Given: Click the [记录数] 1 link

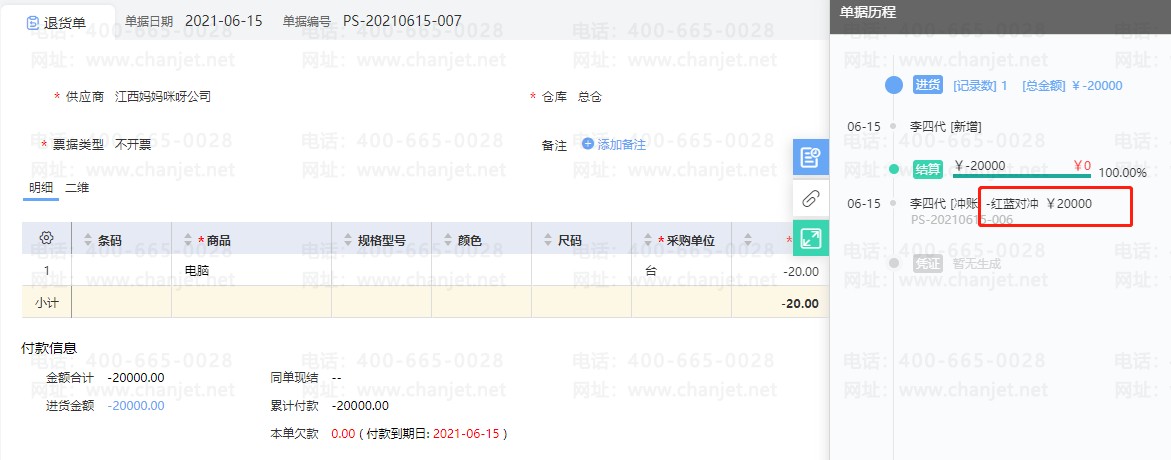Looking at the screenshot, I should [x=981, y=86].
